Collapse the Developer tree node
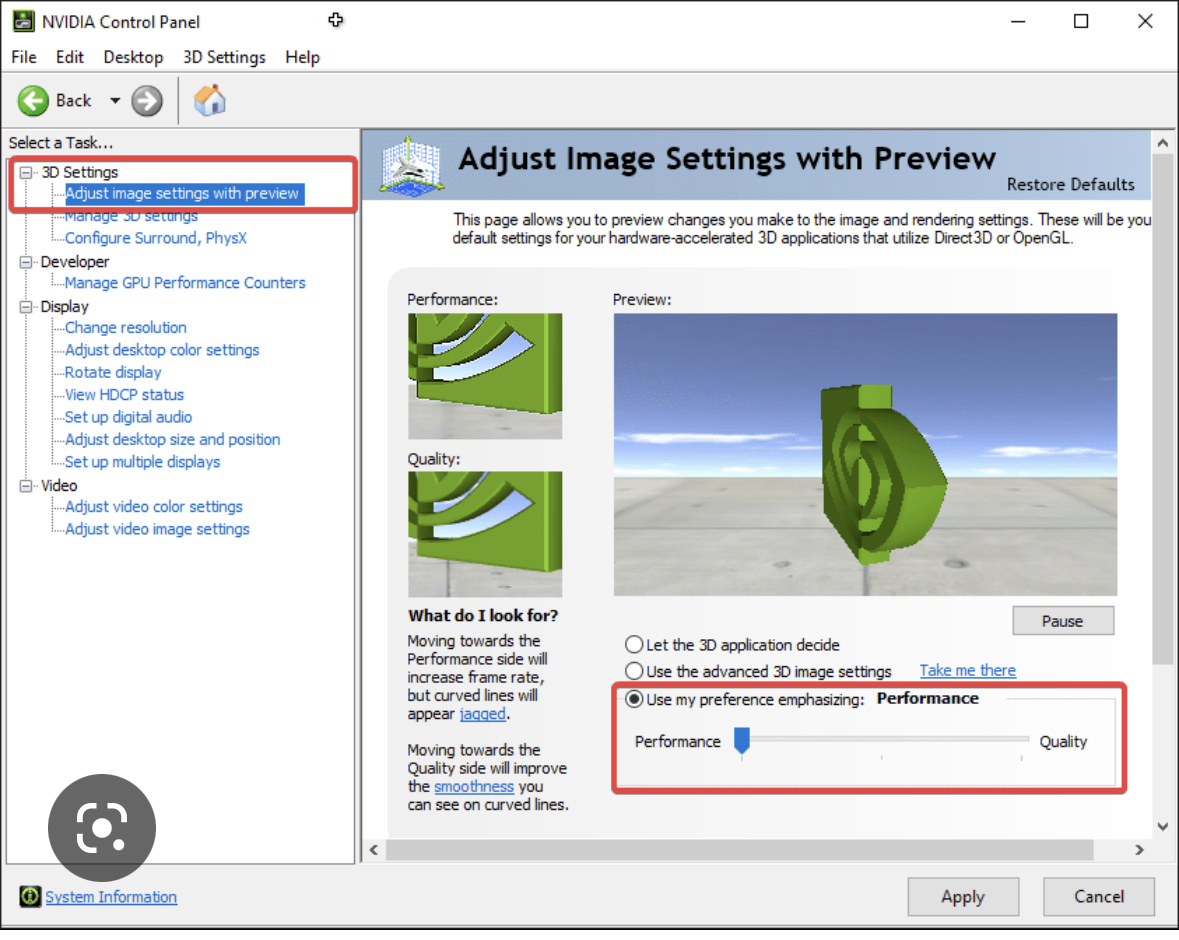 [x=26, y=262]
